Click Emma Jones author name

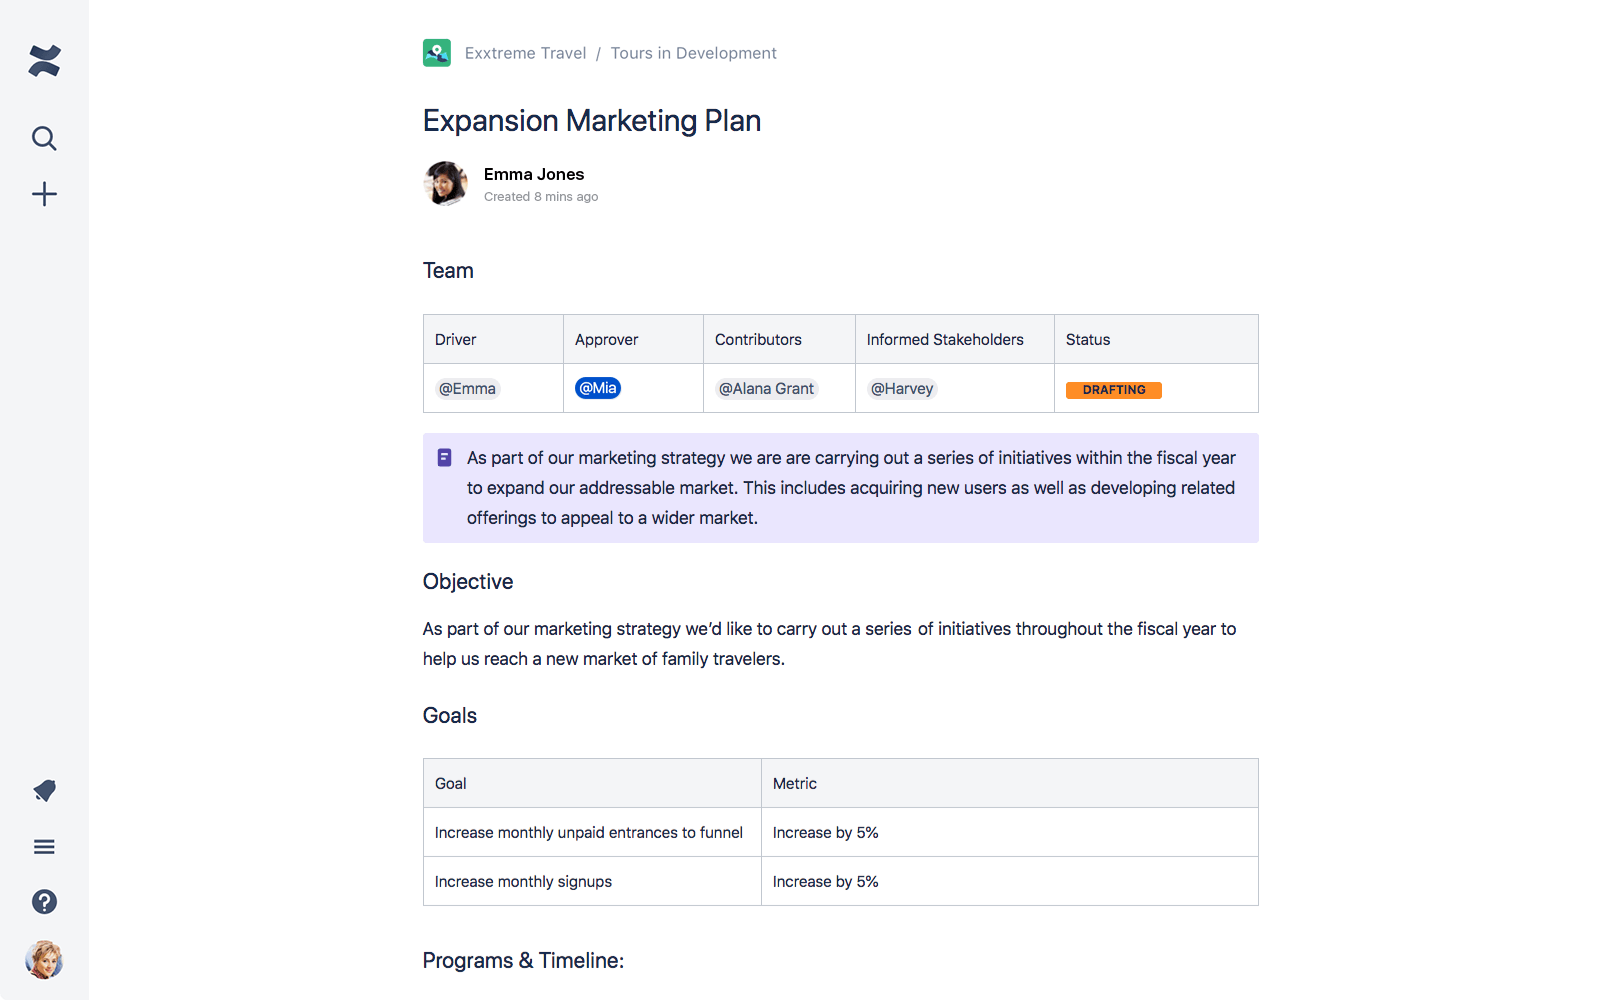click(534, 174)
